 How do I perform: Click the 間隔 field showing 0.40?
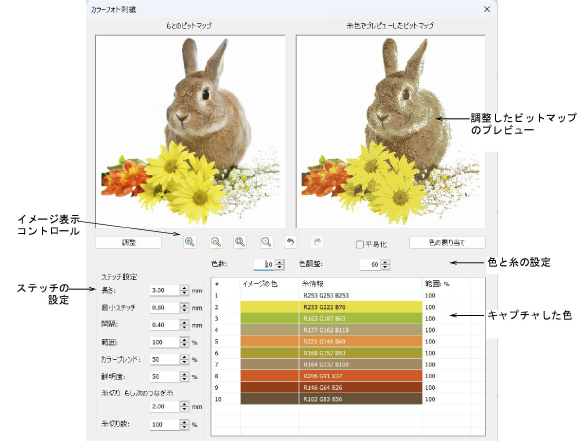click(165, 325)
